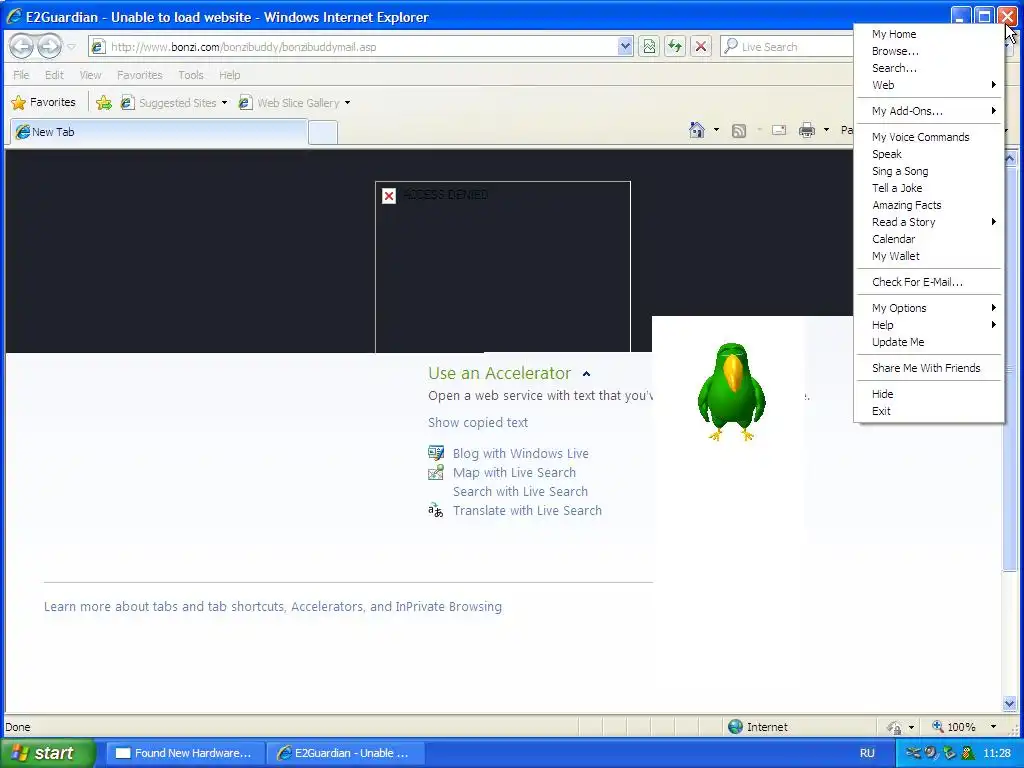
Task: Expand the Web submenu
Action: 928,85
